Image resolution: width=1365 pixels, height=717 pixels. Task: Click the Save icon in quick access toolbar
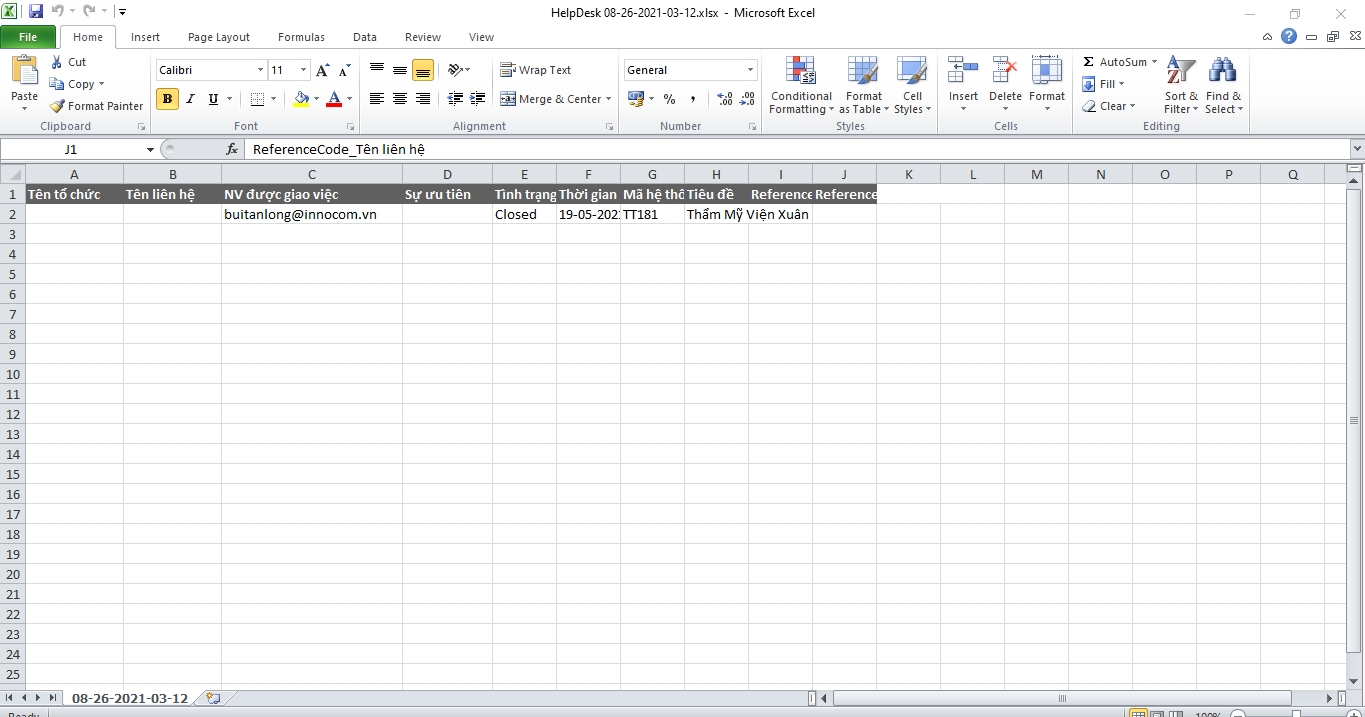pos(36,12)
